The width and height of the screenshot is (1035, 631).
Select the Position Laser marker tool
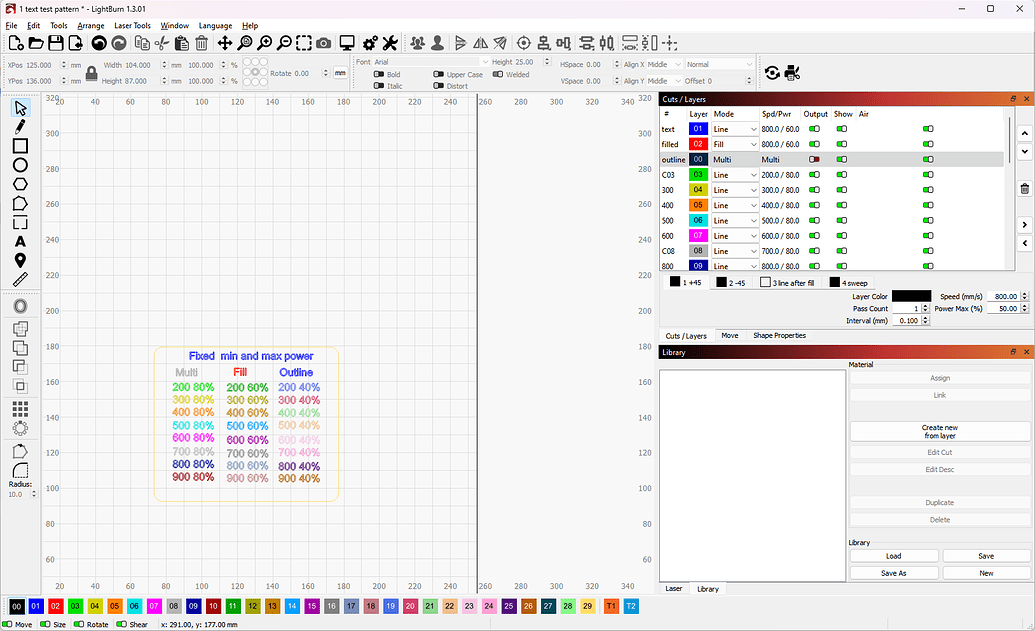pos(20,261)
